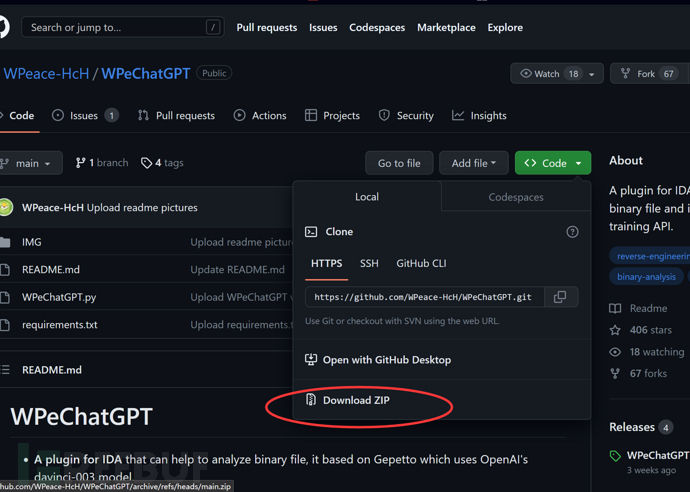
Task: Click the Go to file button
Action: [399, 163]
